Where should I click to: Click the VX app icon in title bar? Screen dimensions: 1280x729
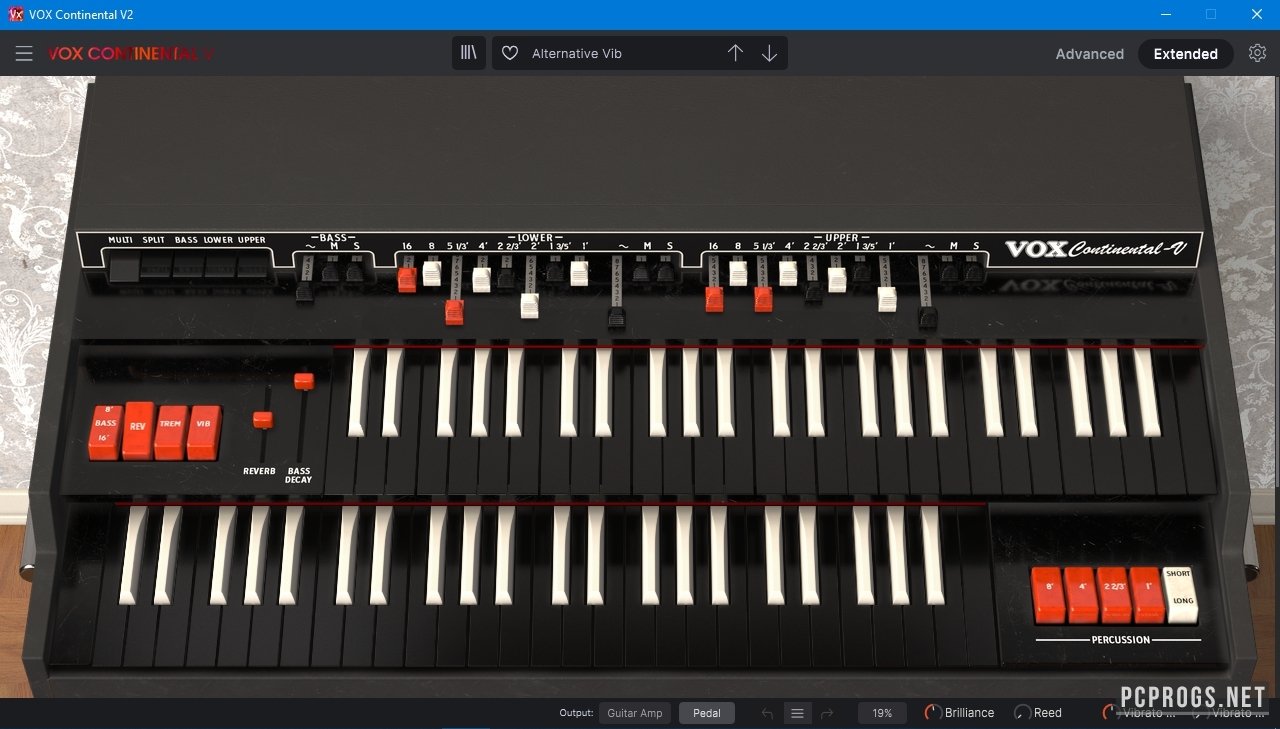point(16,14)
